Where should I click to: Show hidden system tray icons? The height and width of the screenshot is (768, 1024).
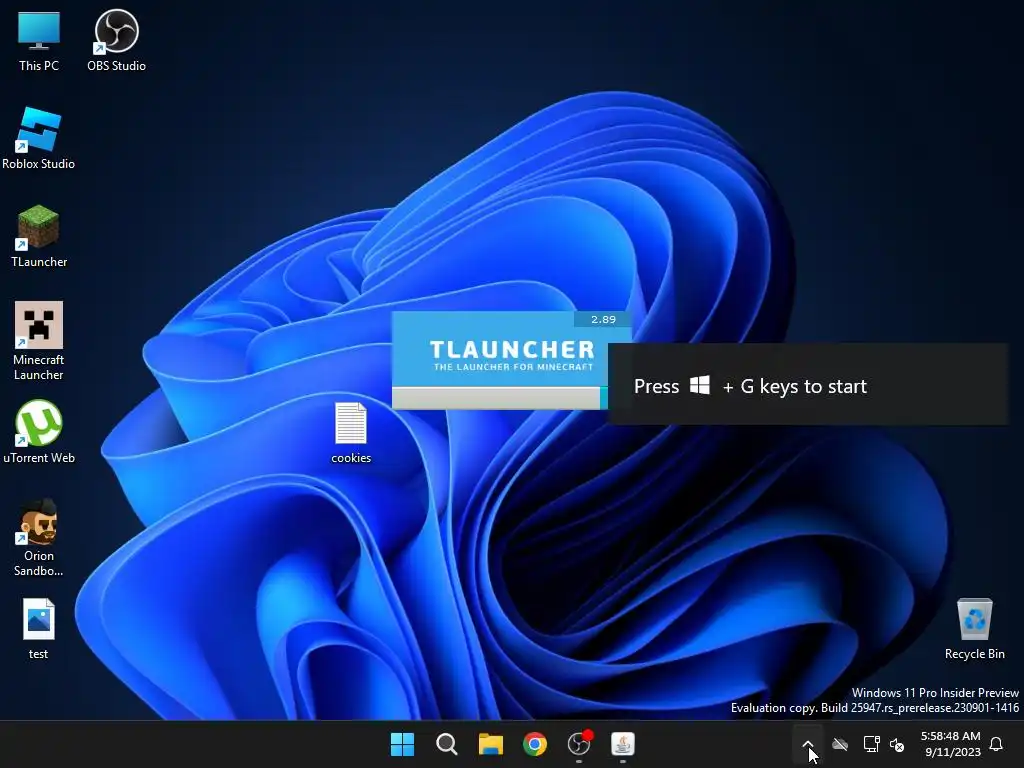point(808,744)
